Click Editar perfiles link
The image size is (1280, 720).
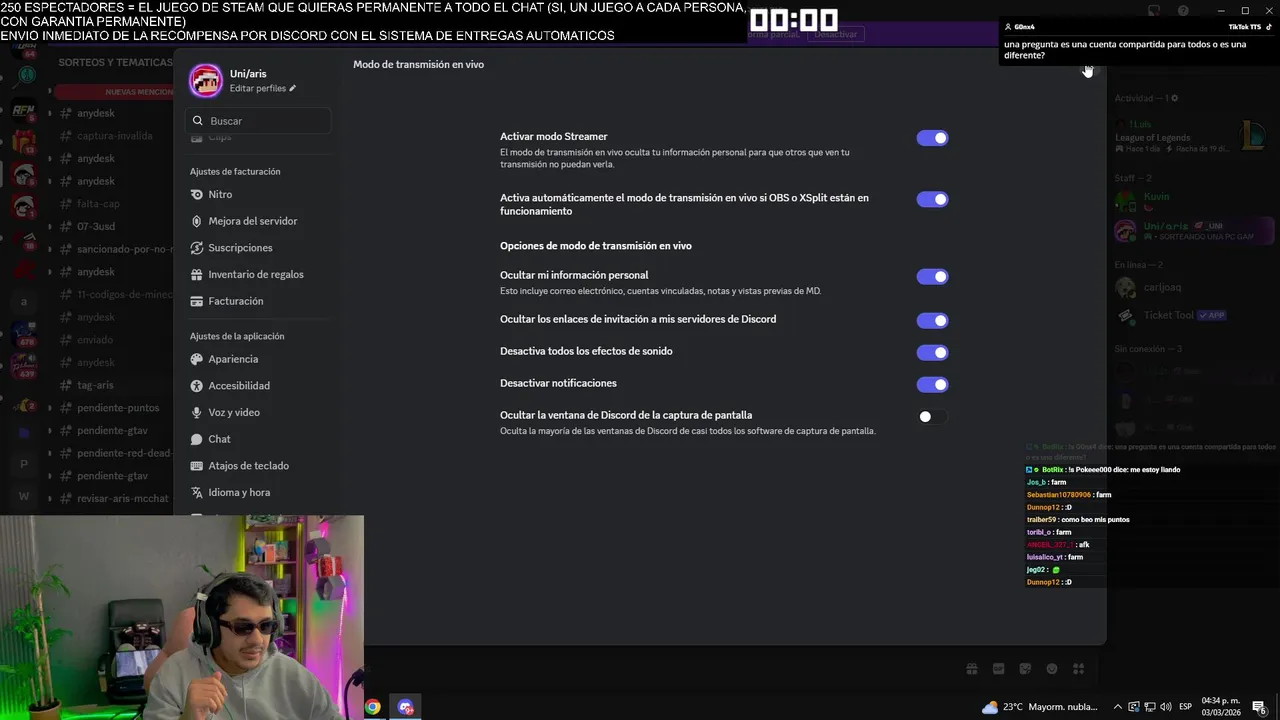[258, 89]
